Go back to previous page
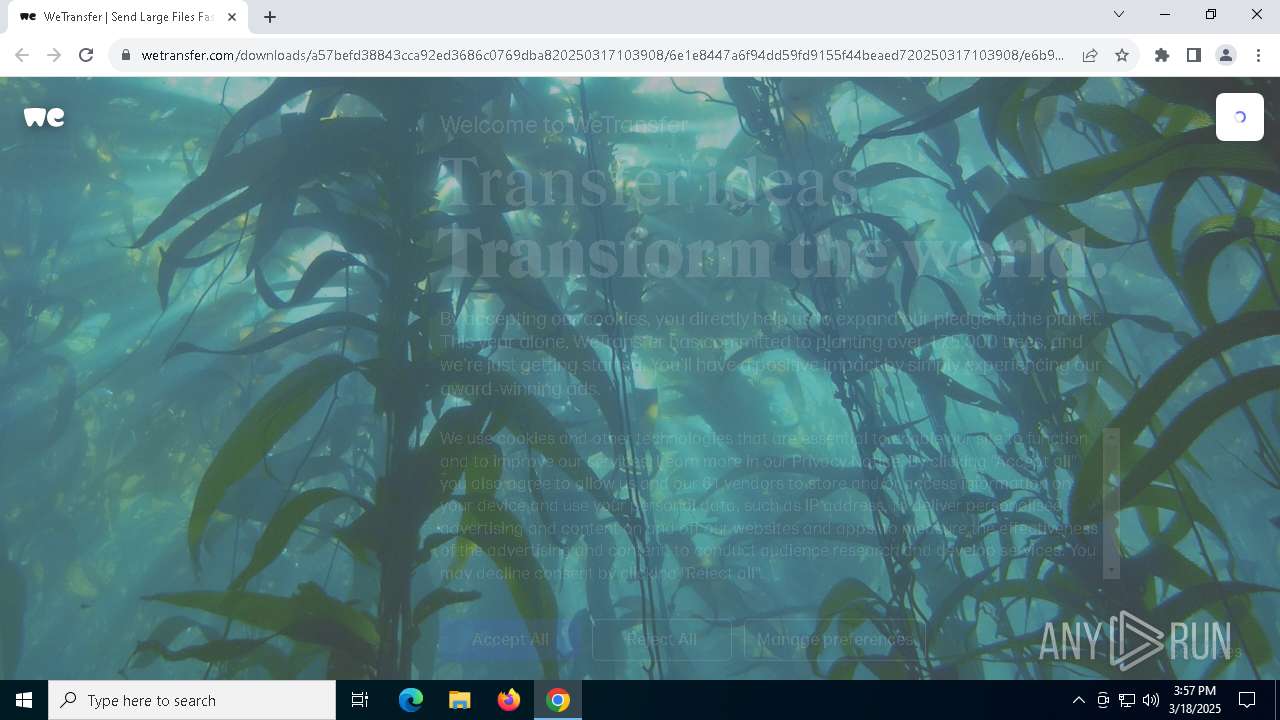The height and width of the screenshot is (720, 1280). click(22, 55)
